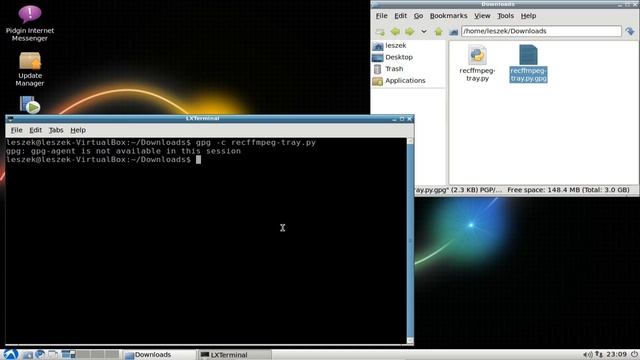The height and width of the screenshot is (360, 640).
Task: Click the volume icon in system tray
Action: pos(587,354)
